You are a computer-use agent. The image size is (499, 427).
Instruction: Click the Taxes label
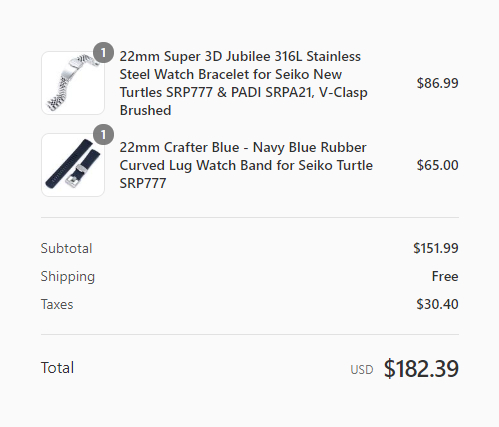click(57, 304)
